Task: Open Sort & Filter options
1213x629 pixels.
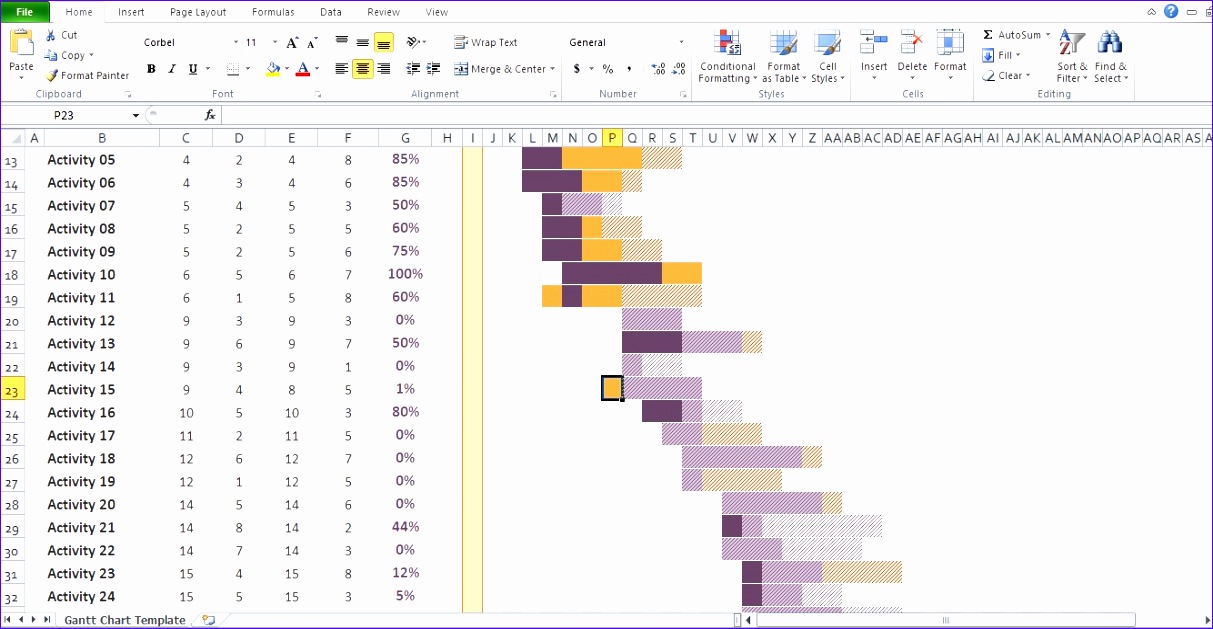Action: (x=1070, y=55)
